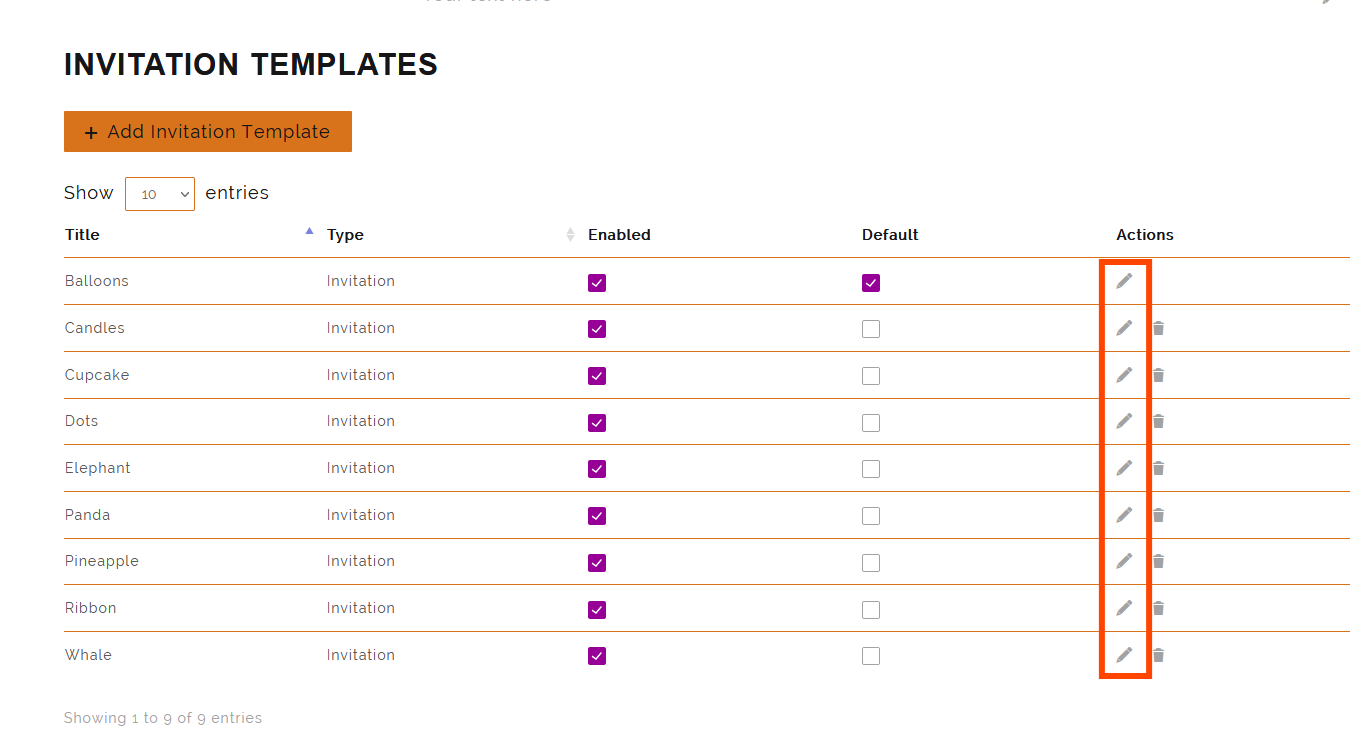Select the Pineapple title cell
This screenshot has width=1370, height=747.
(x=102, y=561)
